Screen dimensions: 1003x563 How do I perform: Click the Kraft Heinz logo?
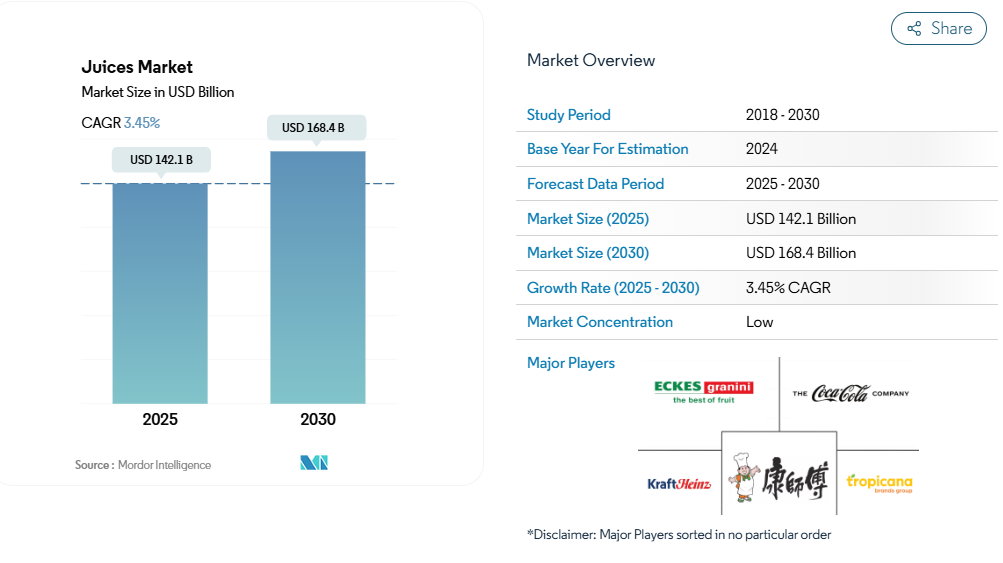679,484
